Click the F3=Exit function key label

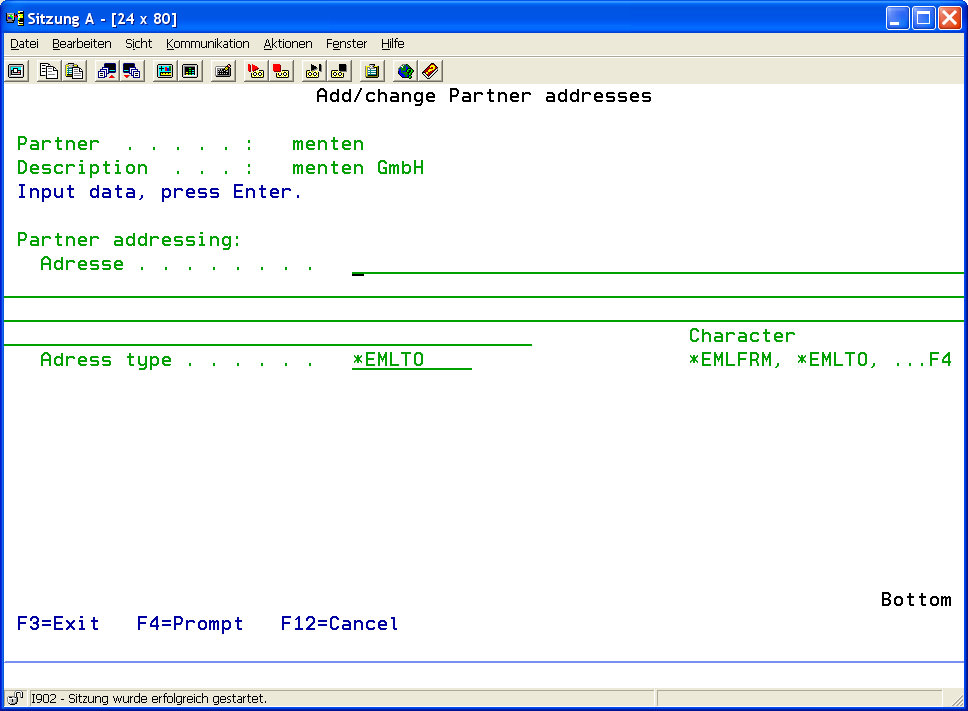58,624
